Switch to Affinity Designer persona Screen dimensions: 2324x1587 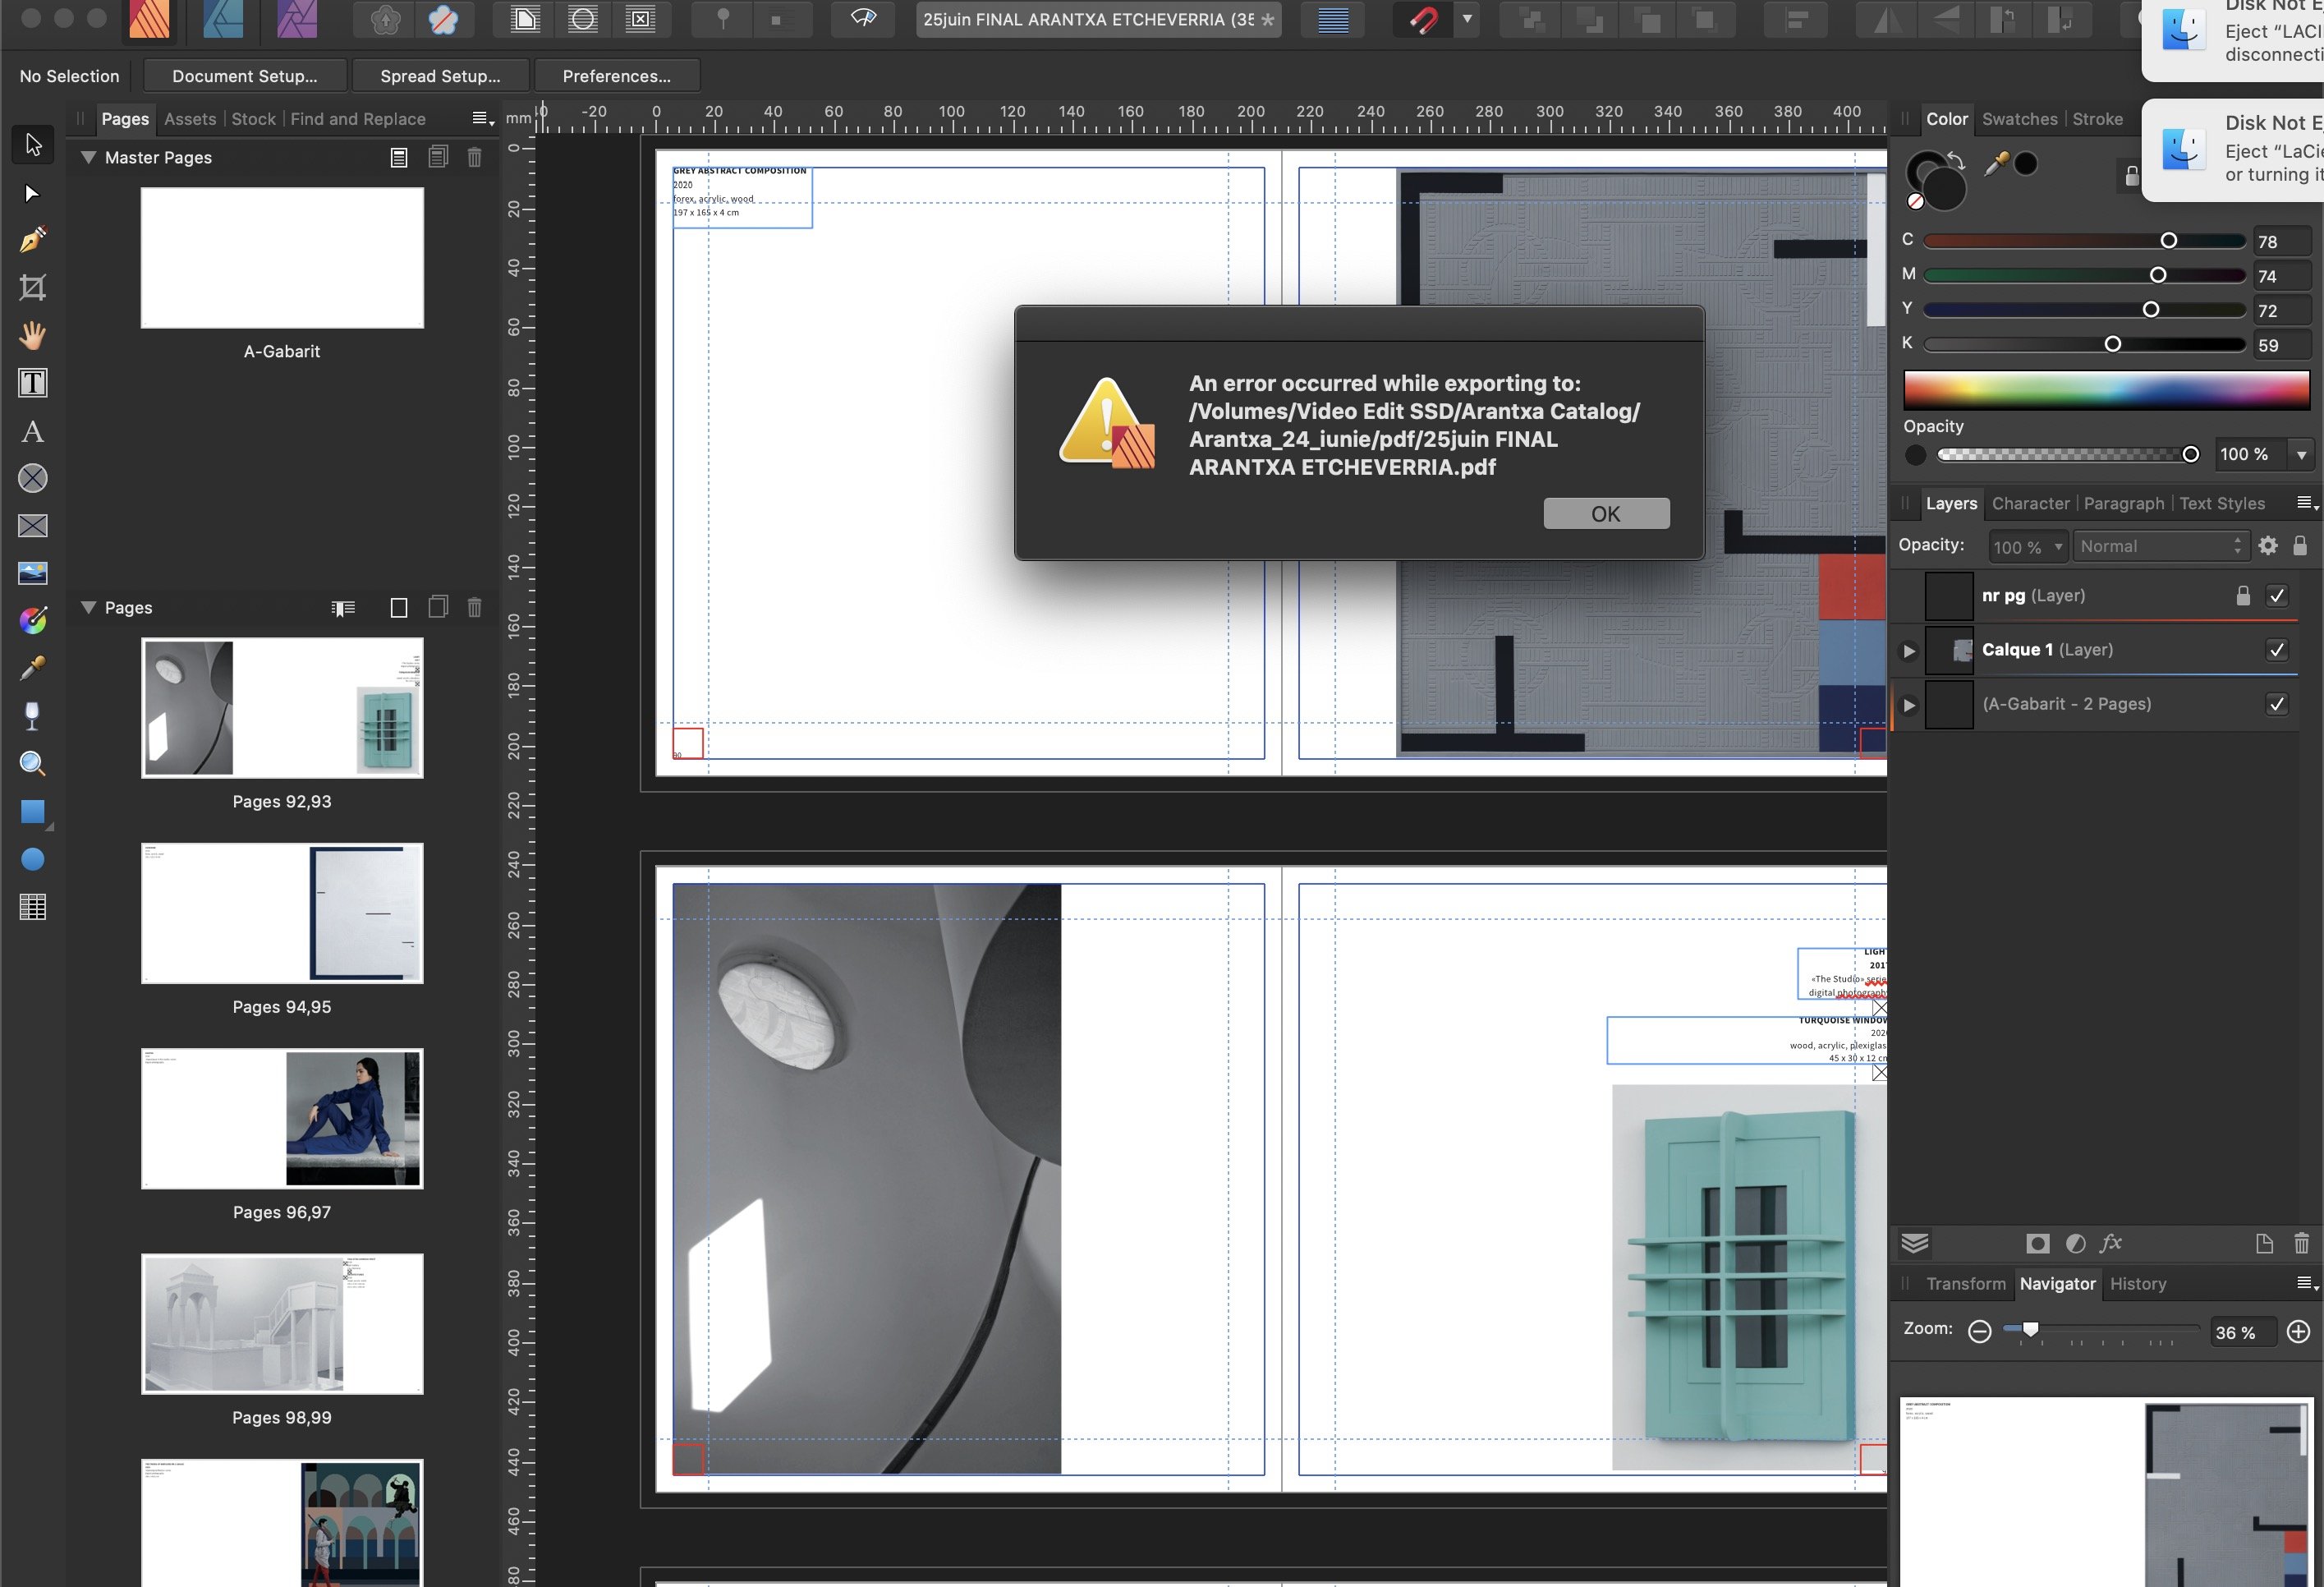[x=223, y=19]
